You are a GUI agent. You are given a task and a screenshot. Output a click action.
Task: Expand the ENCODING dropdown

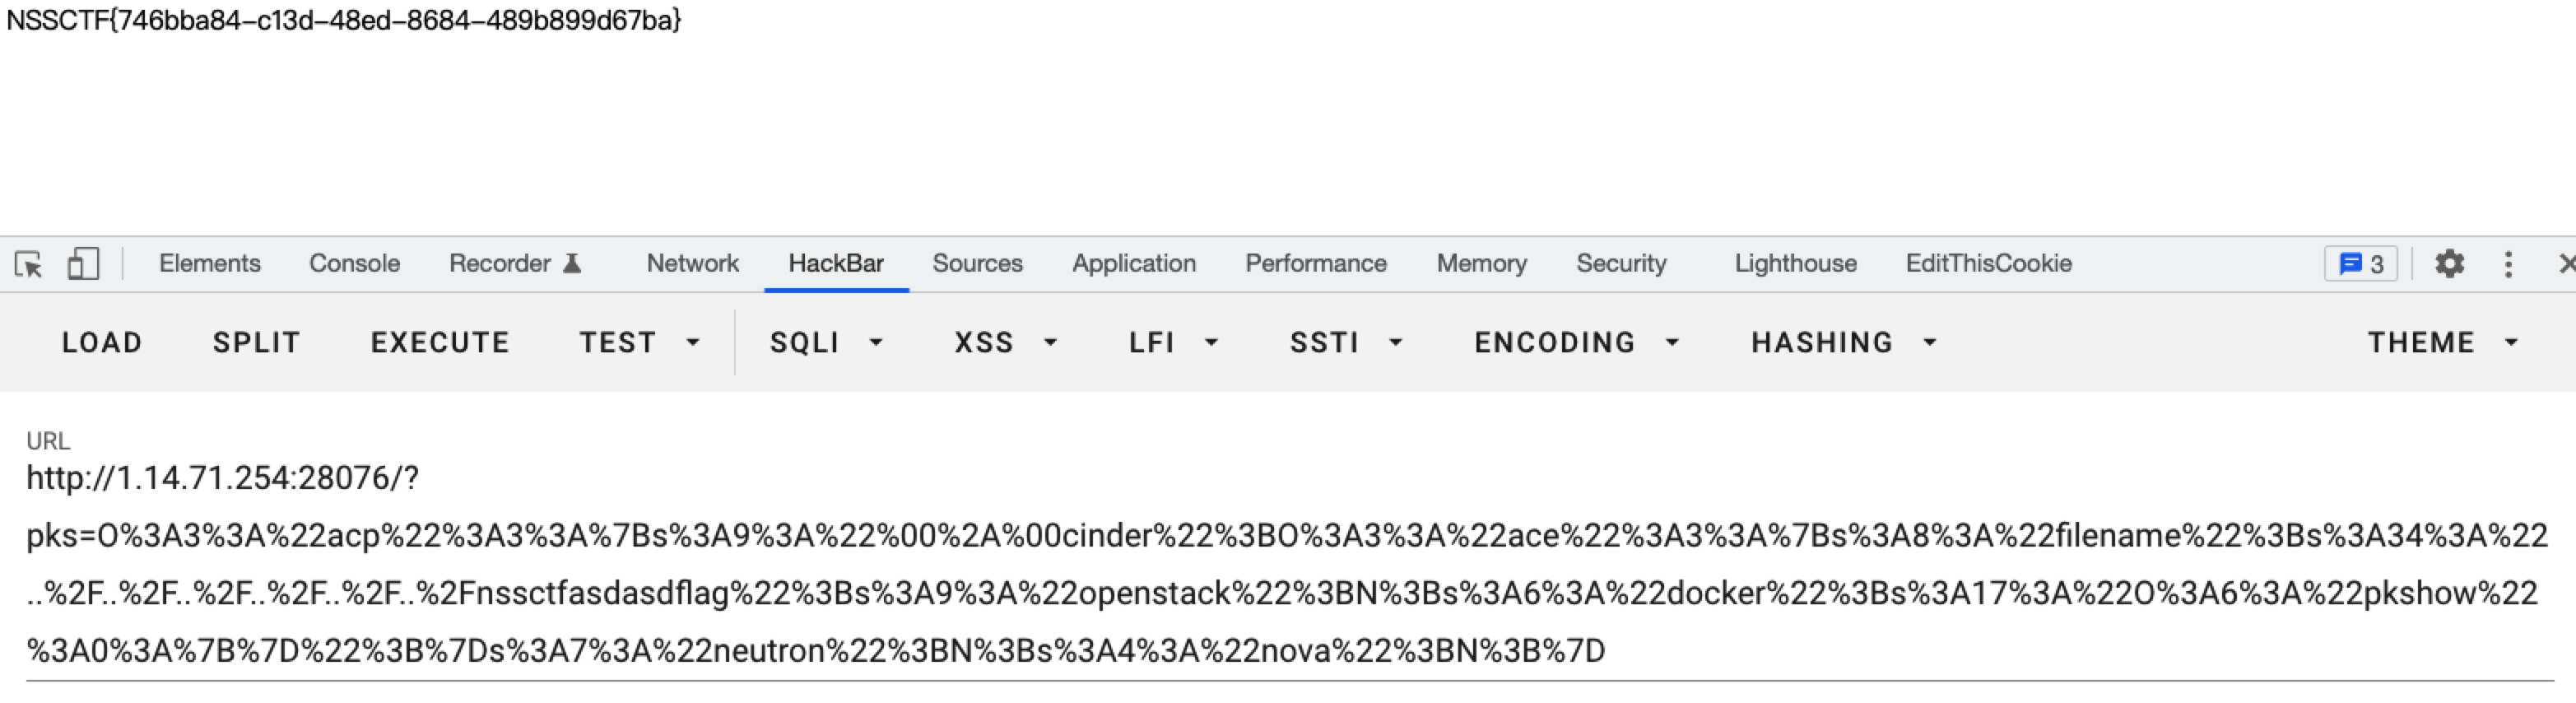click(1577, 343)
